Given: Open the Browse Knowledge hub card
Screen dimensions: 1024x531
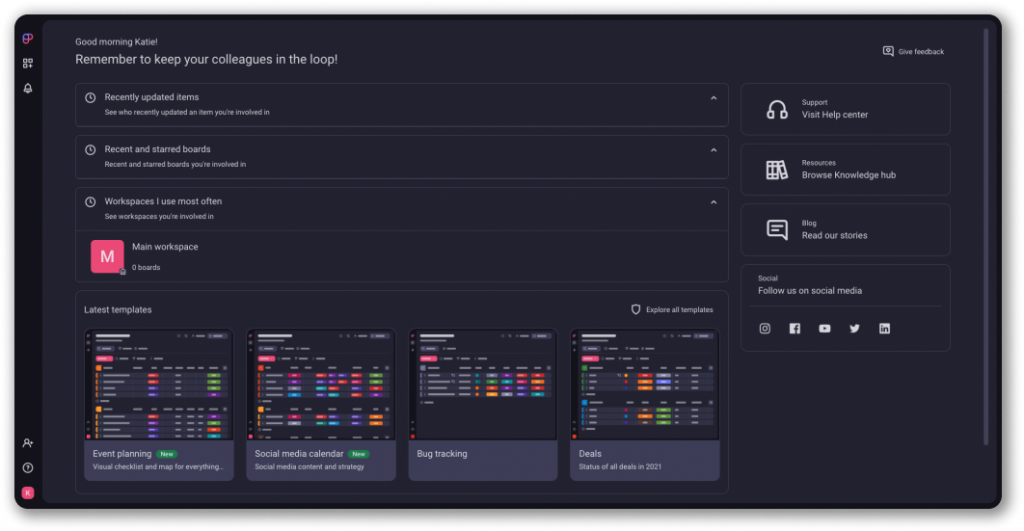Looking at the screenshot, I should point(845,170).
